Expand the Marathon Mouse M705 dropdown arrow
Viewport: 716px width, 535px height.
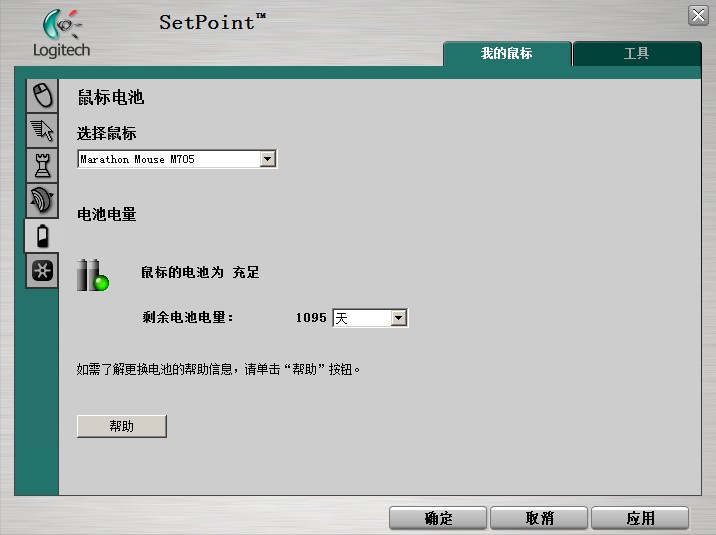pos(268,159)
